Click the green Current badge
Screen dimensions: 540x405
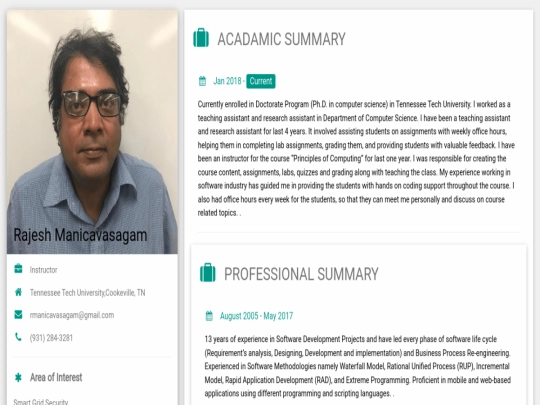[261, 81]
